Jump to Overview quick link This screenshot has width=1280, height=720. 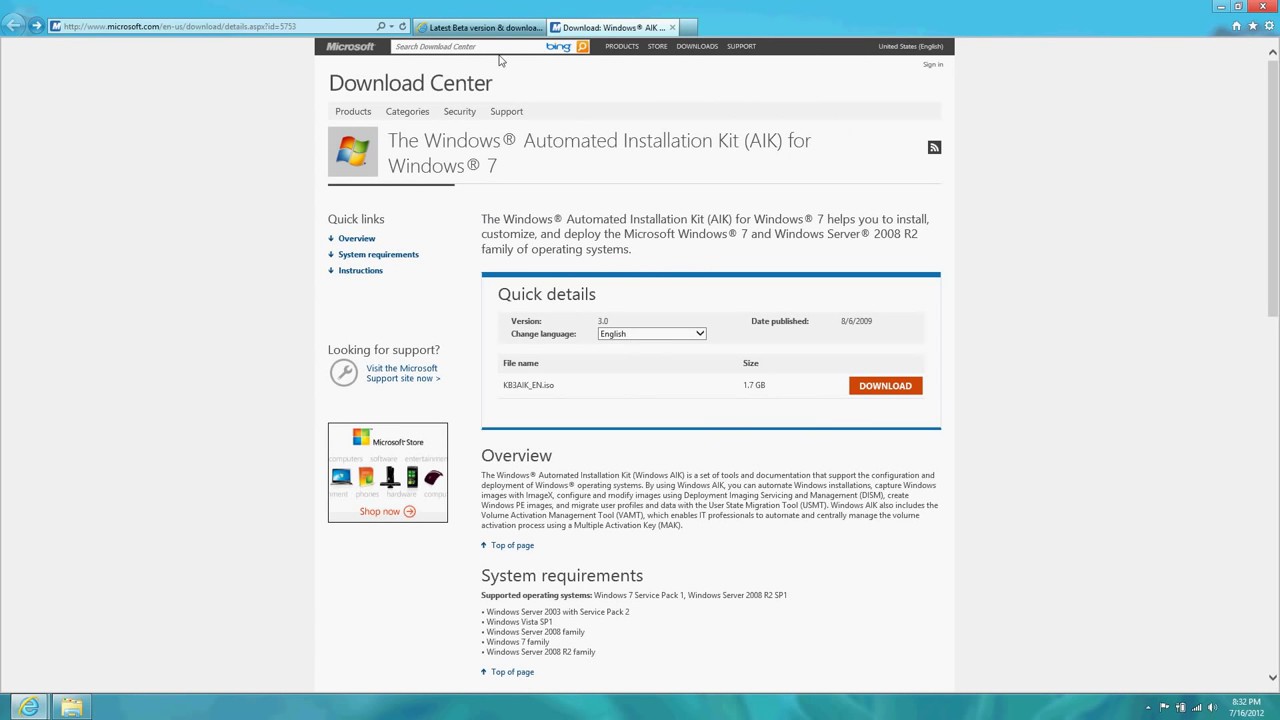356,238
